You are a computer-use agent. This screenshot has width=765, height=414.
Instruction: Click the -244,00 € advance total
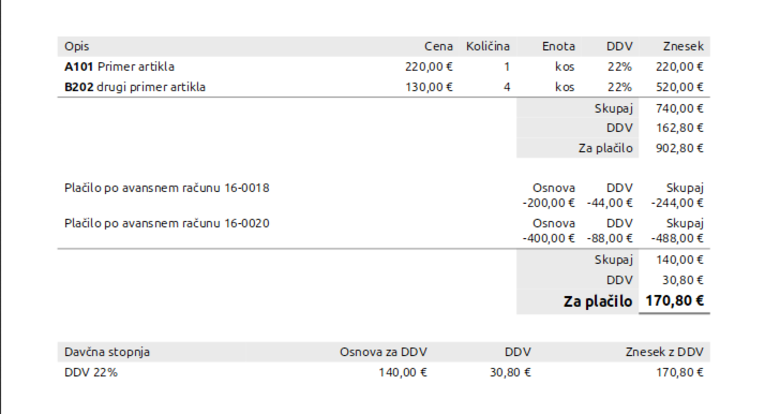coord(677,203)
